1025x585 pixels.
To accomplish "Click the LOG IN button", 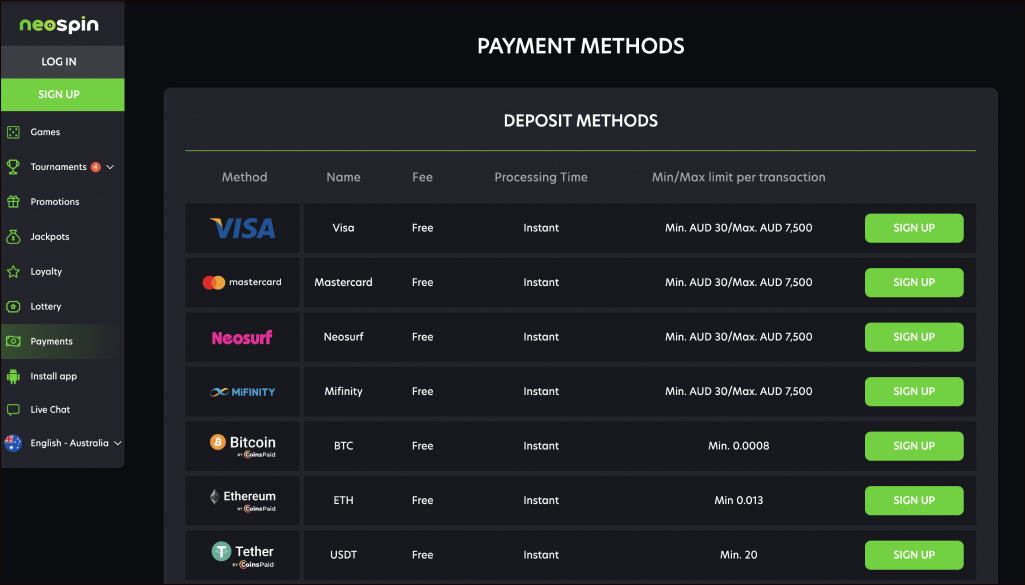I will [63, 61].
